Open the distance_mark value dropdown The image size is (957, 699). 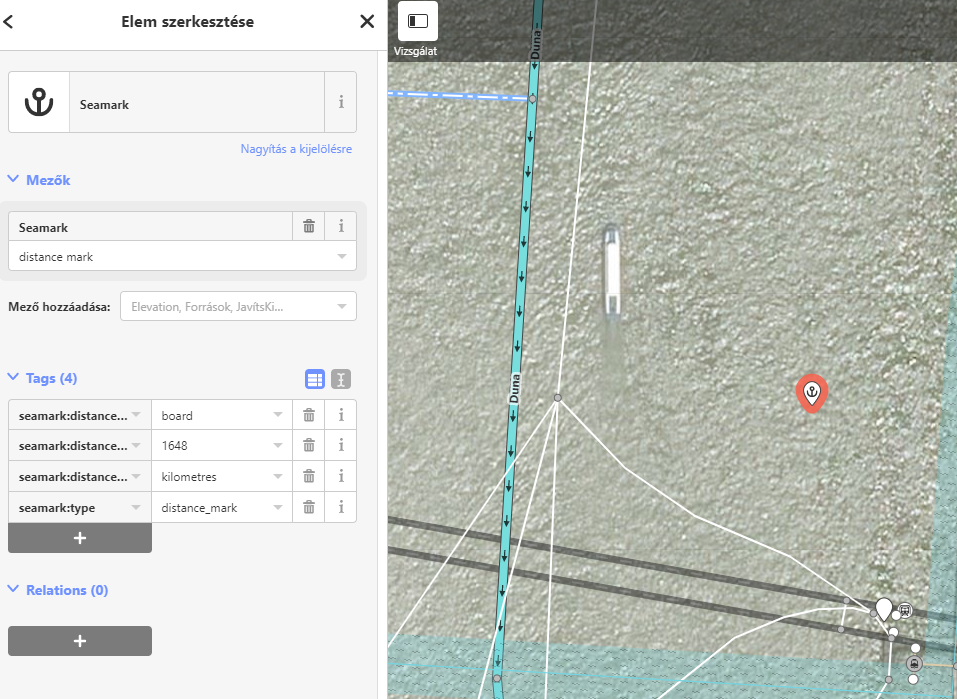pyautogui.click(x=278, y=507)
